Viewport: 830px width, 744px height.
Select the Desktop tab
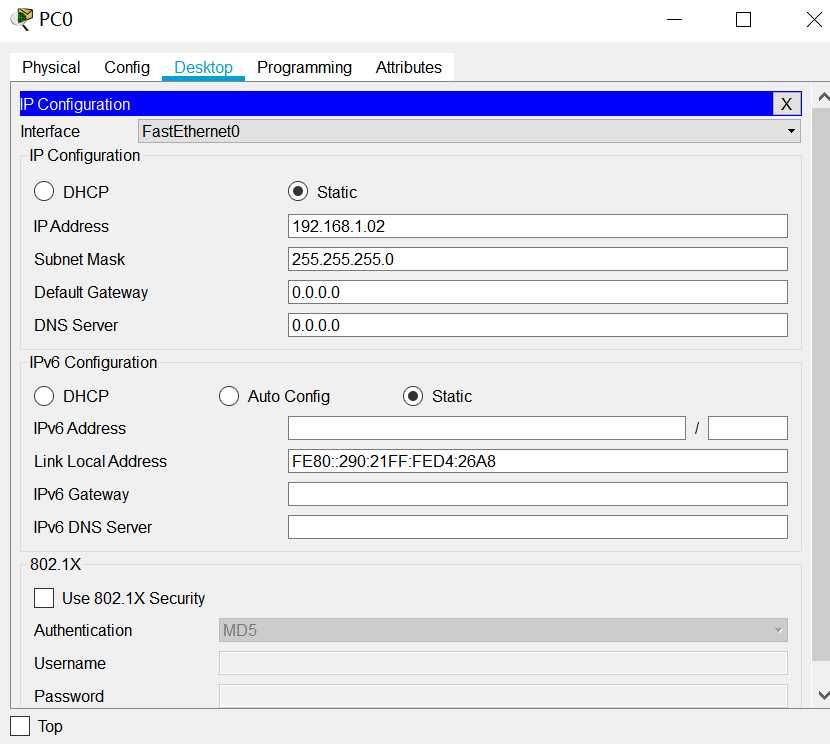coord(203,67)
